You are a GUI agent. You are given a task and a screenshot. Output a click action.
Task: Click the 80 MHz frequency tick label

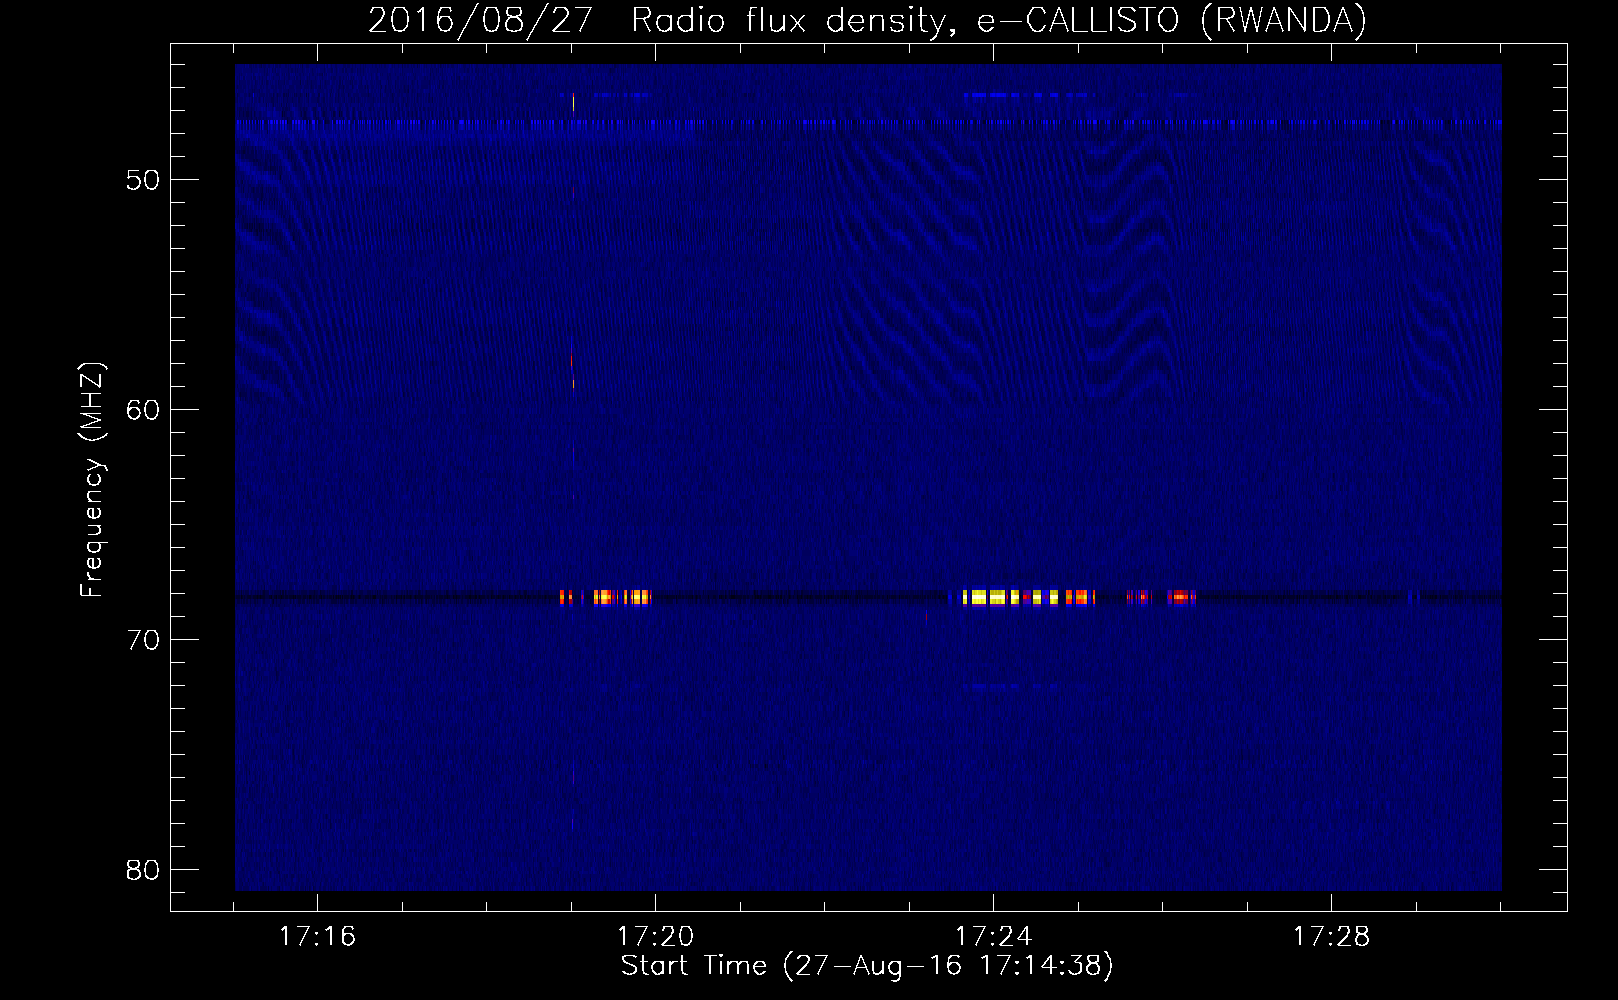coord(144,870)
